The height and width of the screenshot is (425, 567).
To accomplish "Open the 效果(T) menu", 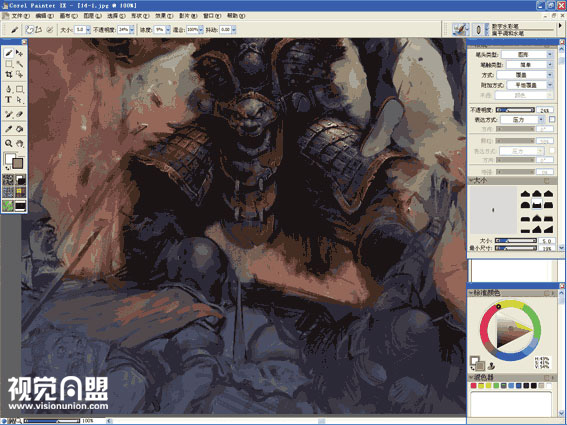I will (x=164, y=16).
